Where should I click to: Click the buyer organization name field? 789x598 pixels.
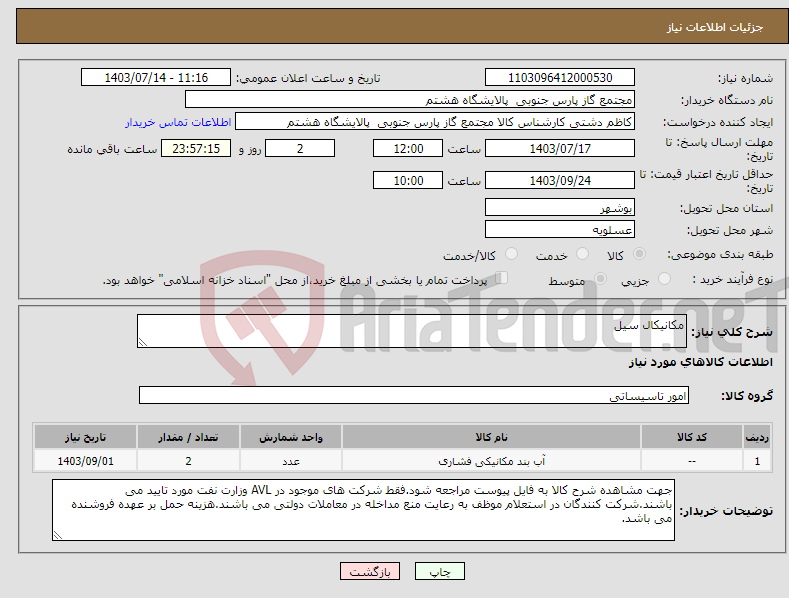coord(410,100)
